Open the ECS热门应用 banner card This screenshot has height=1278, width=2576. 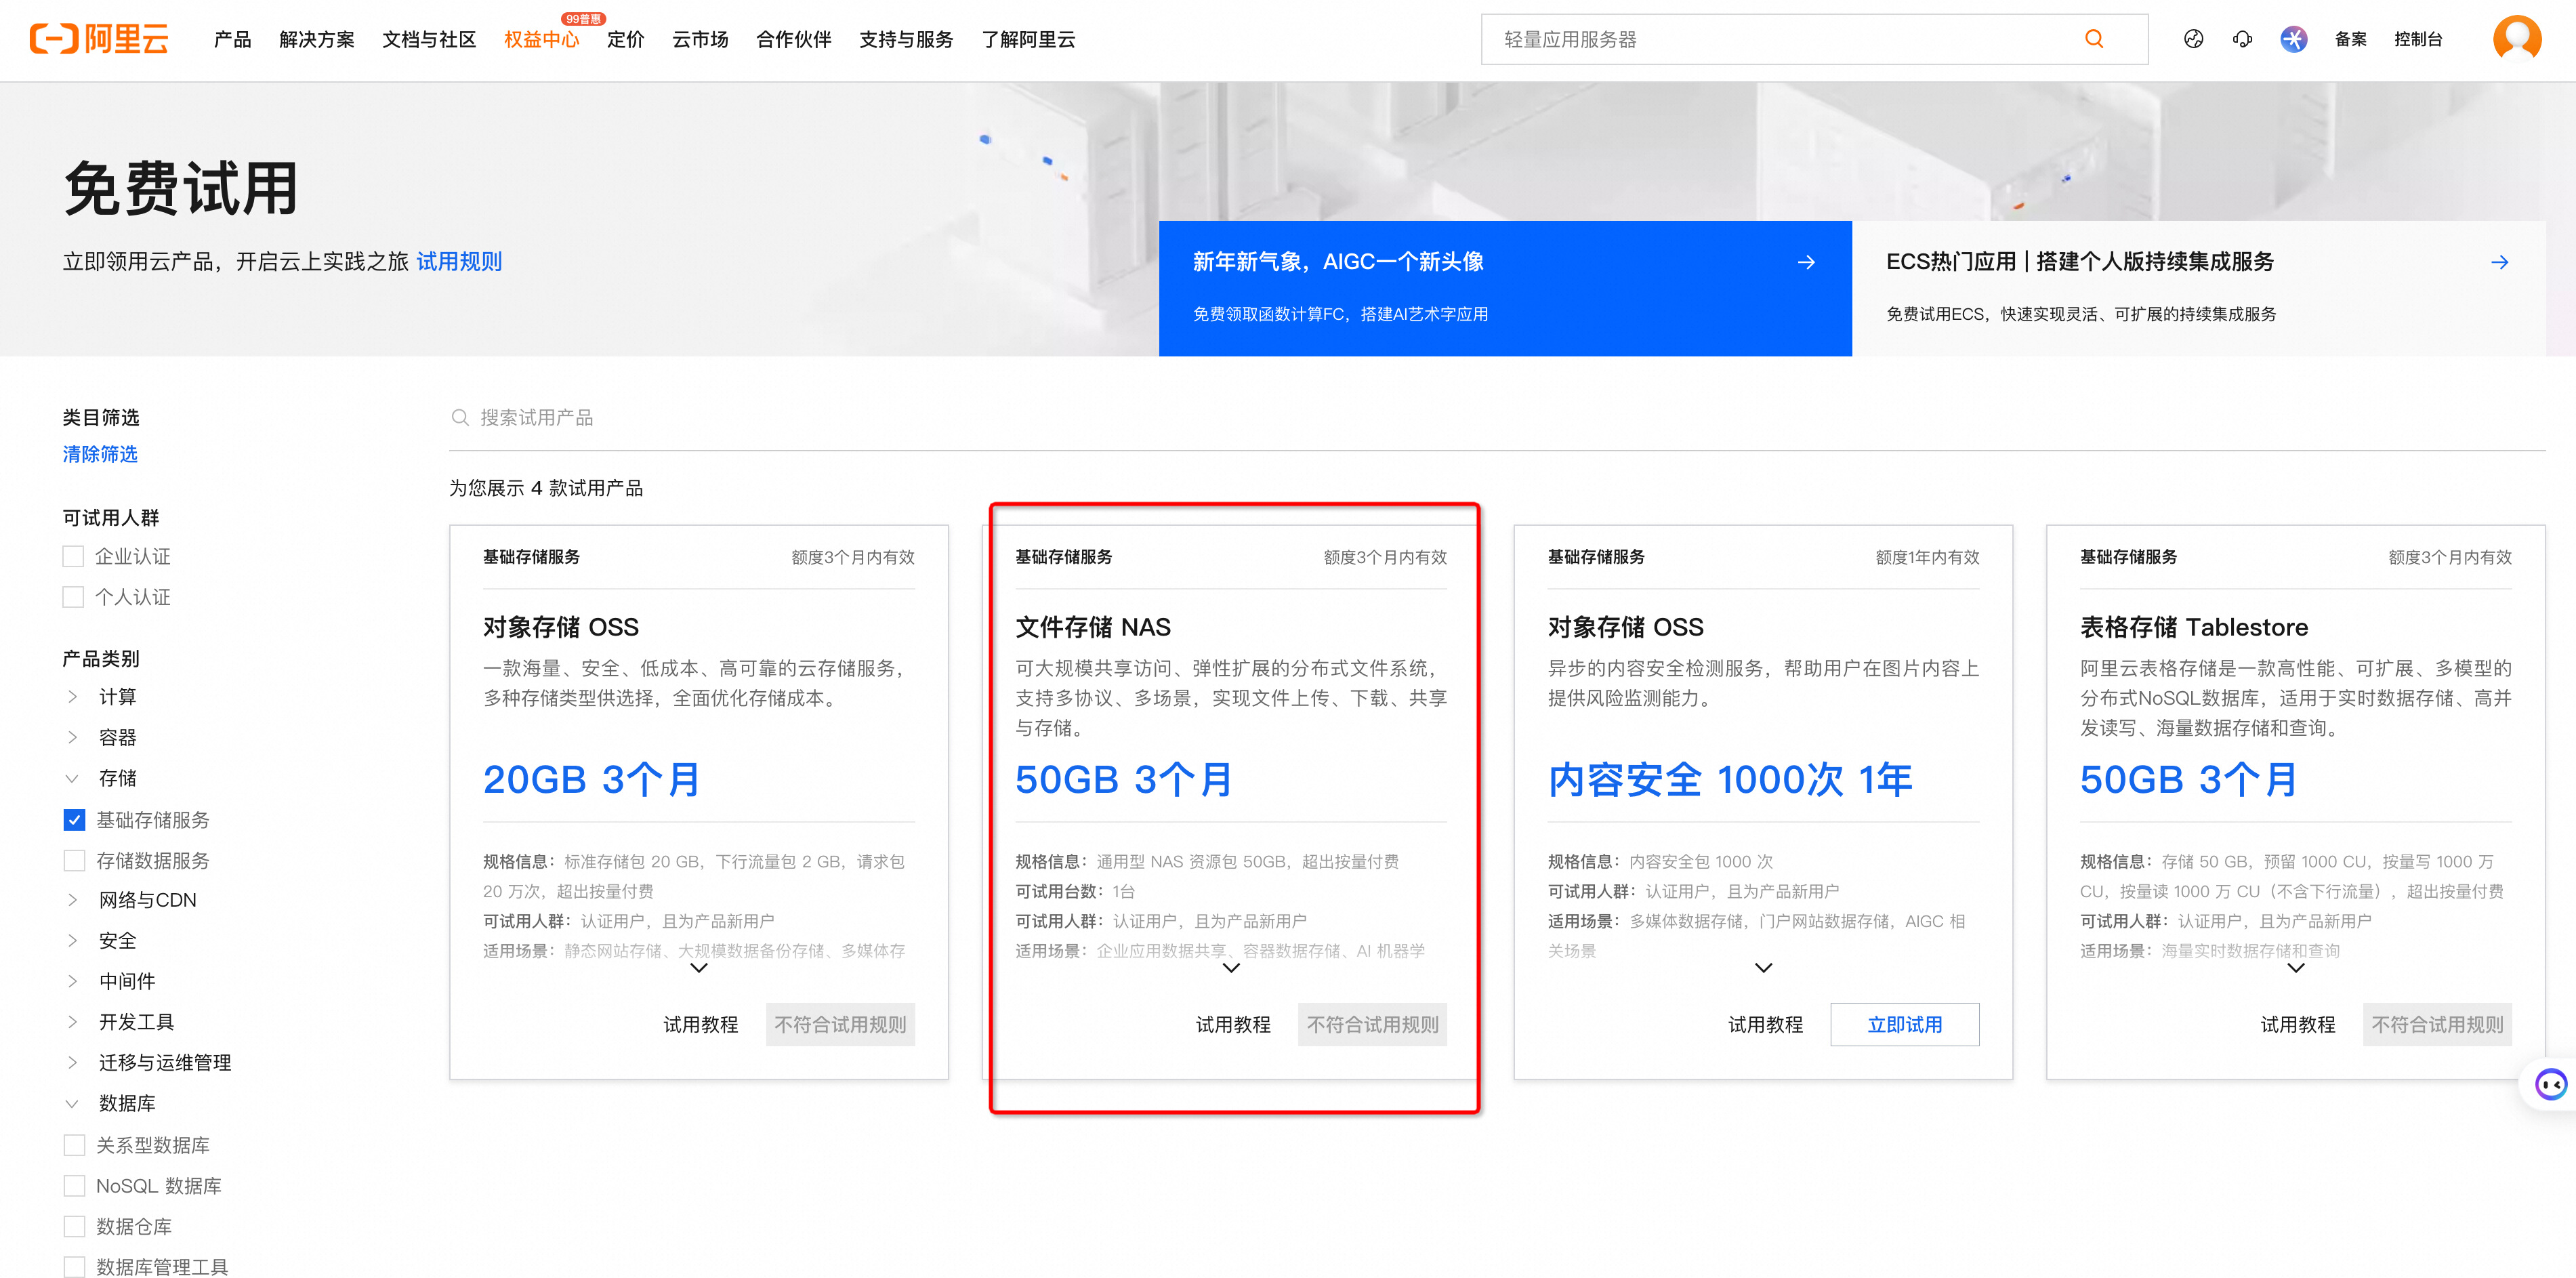pyautogui.click(x=2198, y=288)
